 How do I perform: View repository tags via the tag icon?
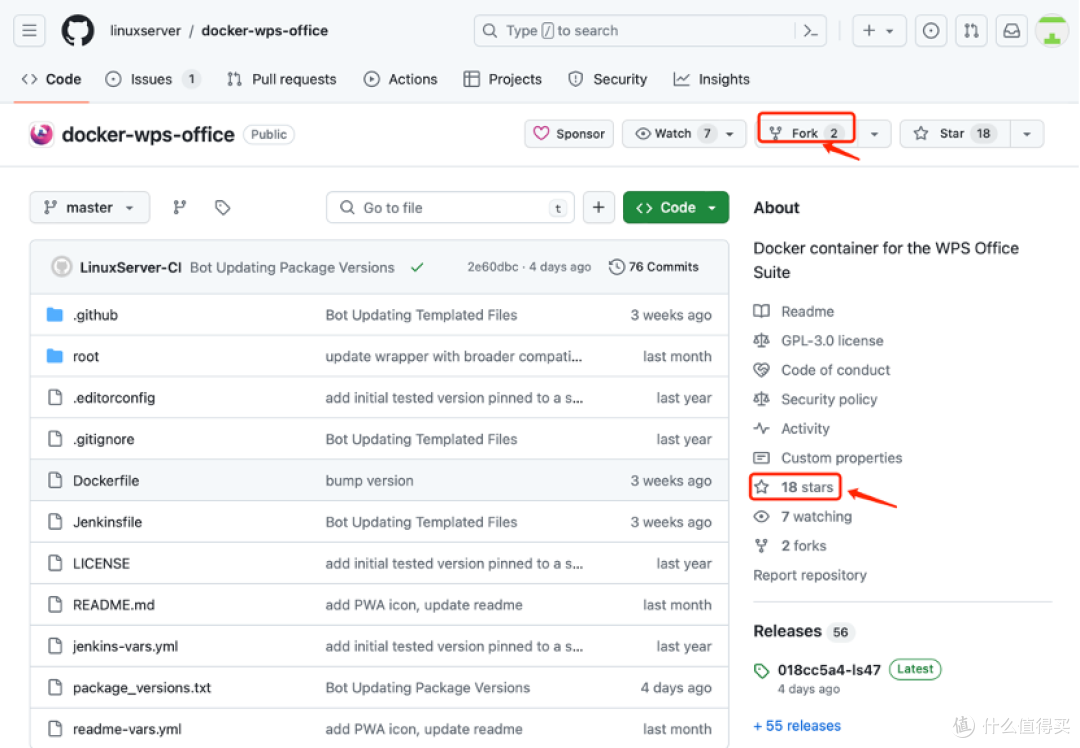coord(222,207)
